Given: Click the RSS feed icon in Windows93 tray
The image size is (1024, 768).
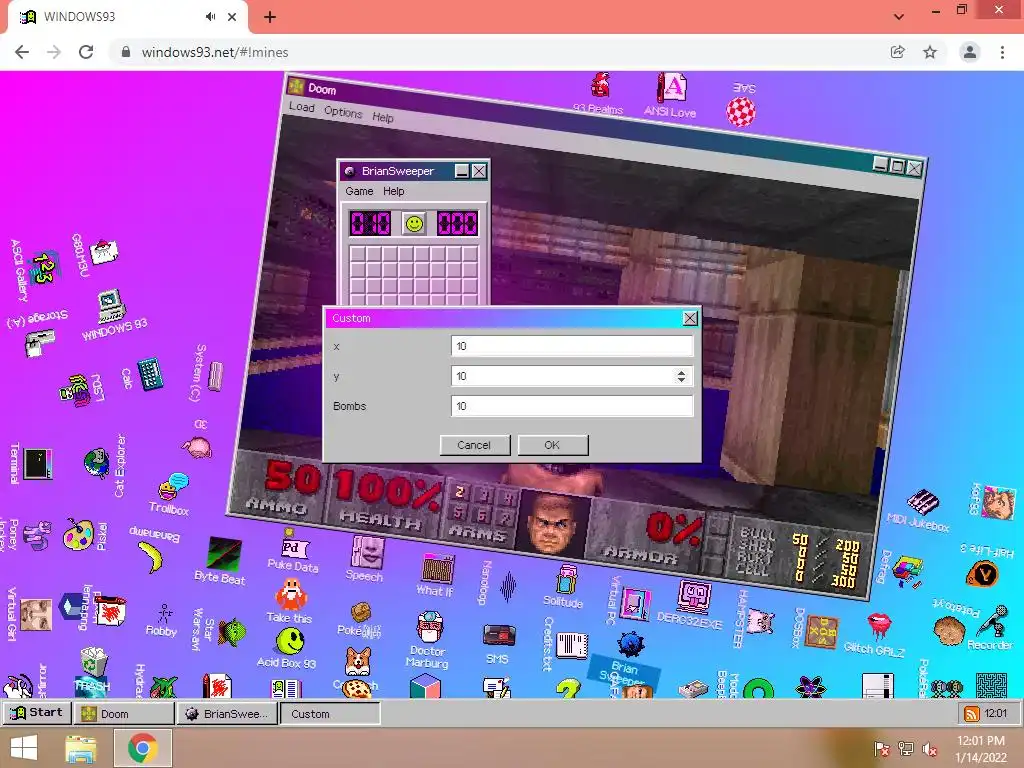Looking at the screenshot, I should 972,713.
